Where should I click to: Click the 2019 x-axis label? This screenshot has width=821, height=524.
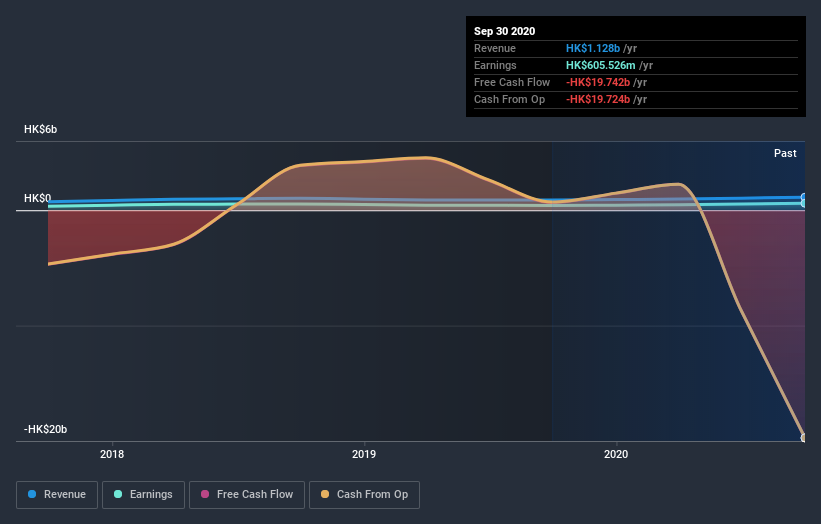point(364,454)
